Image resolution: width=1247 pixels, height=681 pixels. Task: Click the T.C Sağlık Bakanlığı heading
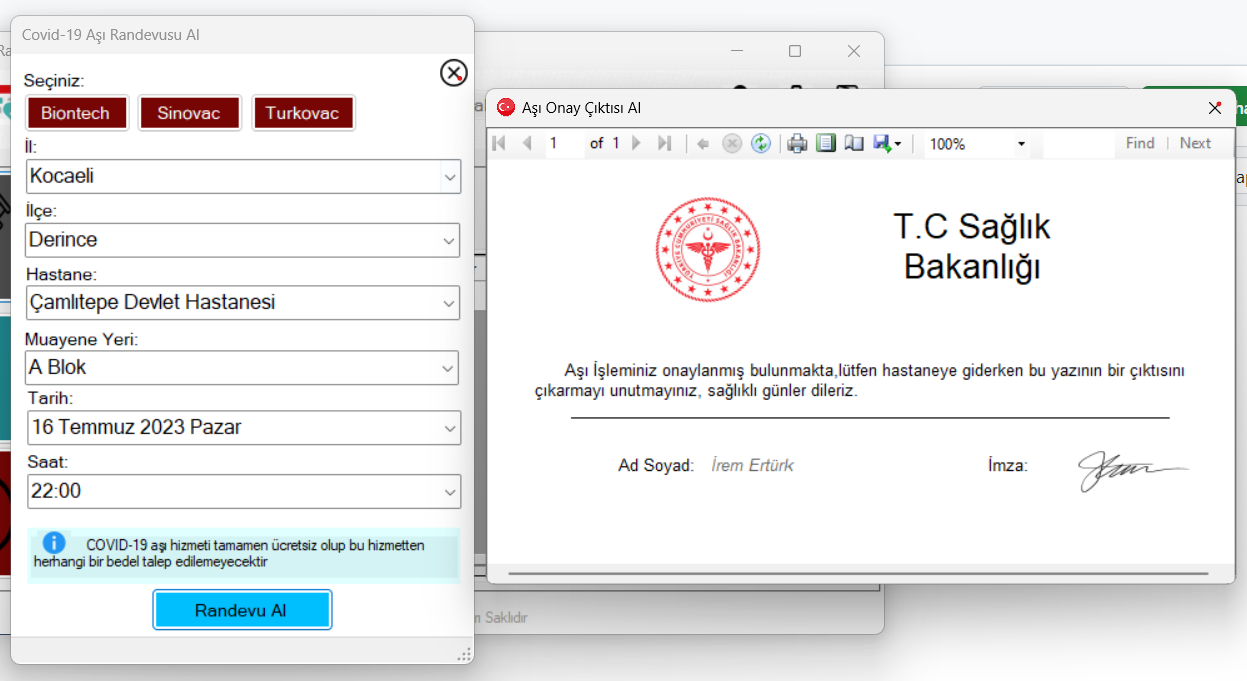(x=972, y=247)
